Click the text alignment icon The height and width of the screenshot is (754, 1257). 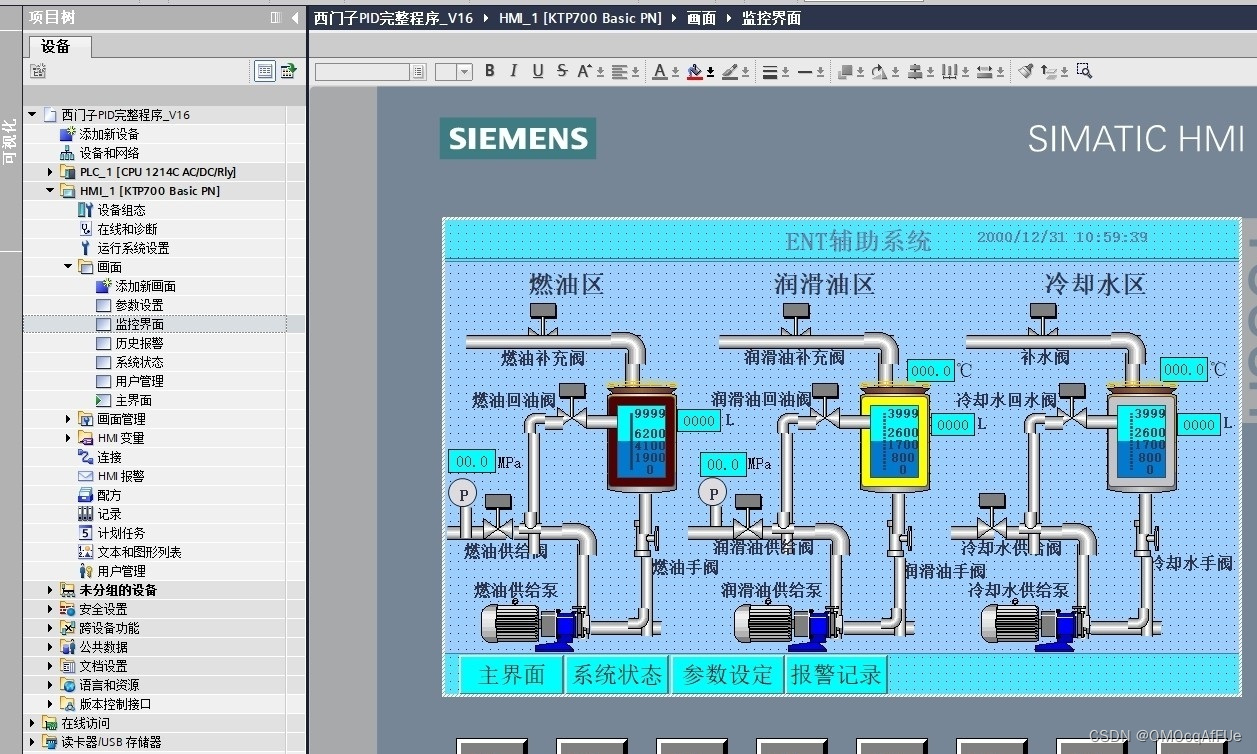click(x=621, y=71)
